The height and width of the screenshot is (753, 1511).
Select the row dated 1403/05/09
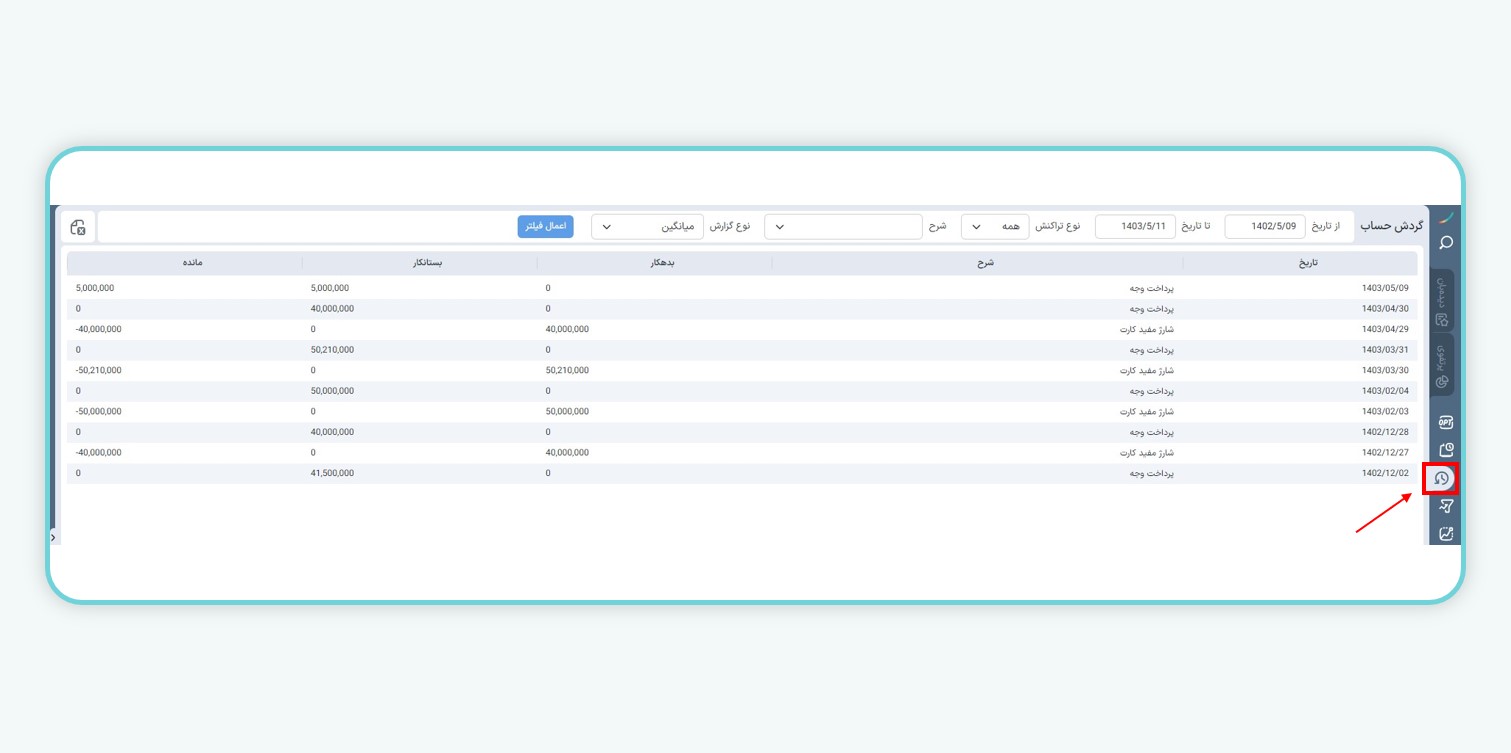point(742,287)
